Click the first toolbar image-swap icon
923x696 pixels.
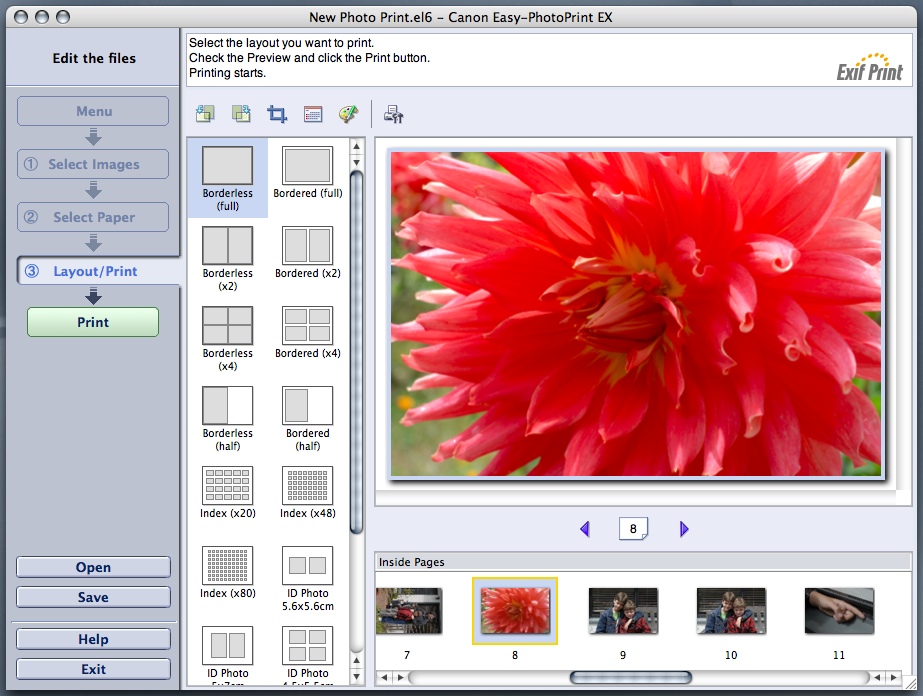(205, 114)
